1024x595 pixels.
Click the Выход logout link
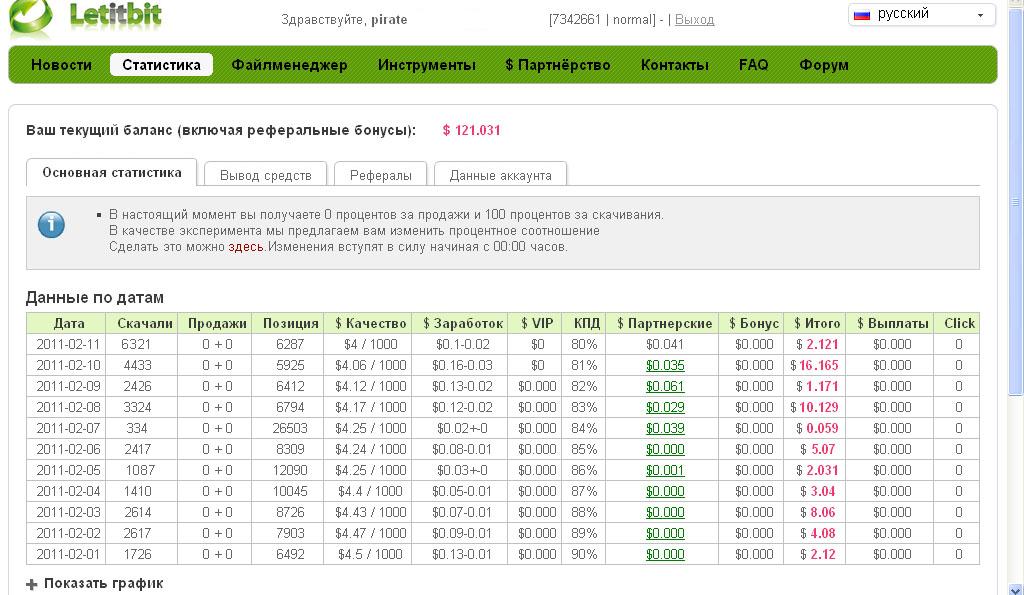click(x=694, y=19)
